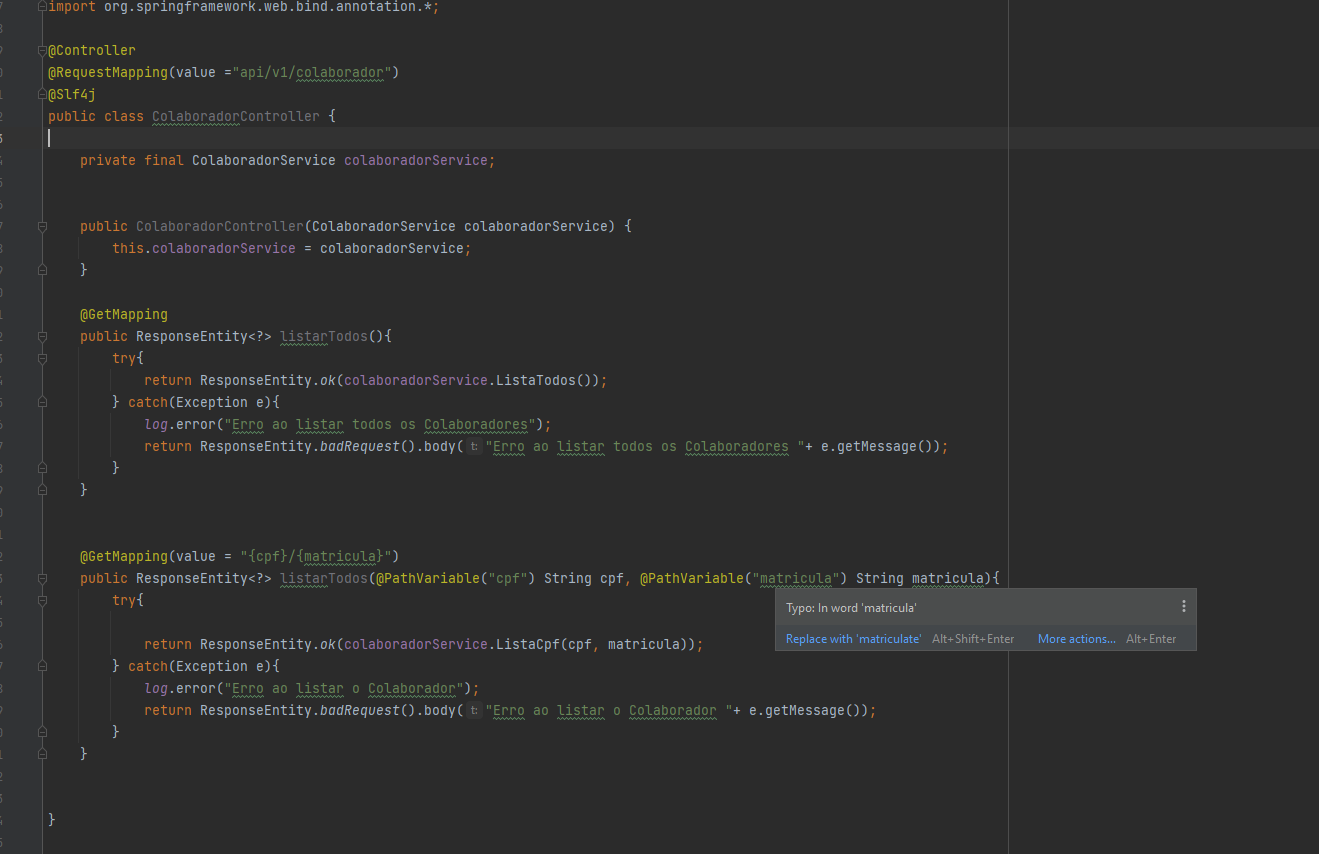Click the constructor's closing brace fold marker
Image resolution: width=1319 pixels, height=854 pixels.
(x=42, y=270)
